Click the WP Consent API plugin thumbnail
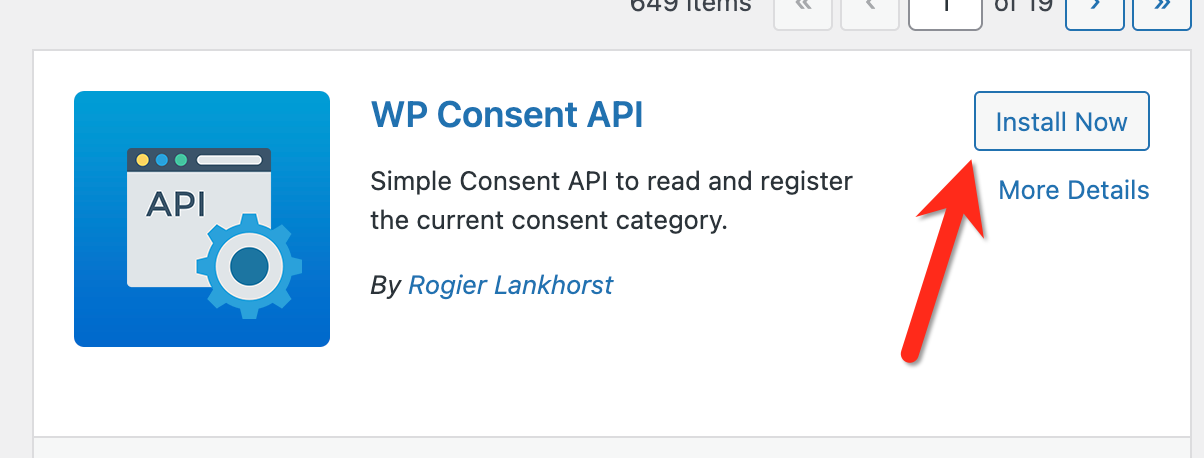 click(202, 219)
